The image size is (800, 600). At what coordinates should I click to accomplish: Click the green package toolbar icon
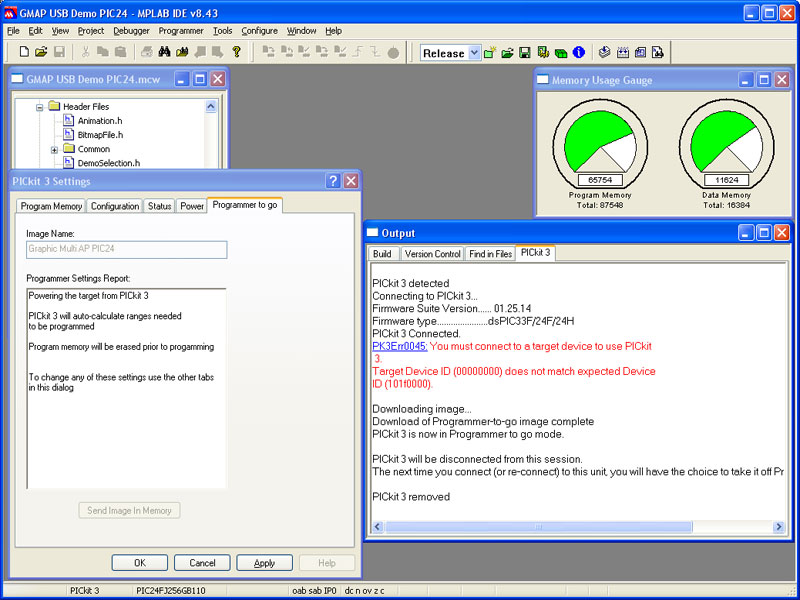tap(561, 53)
